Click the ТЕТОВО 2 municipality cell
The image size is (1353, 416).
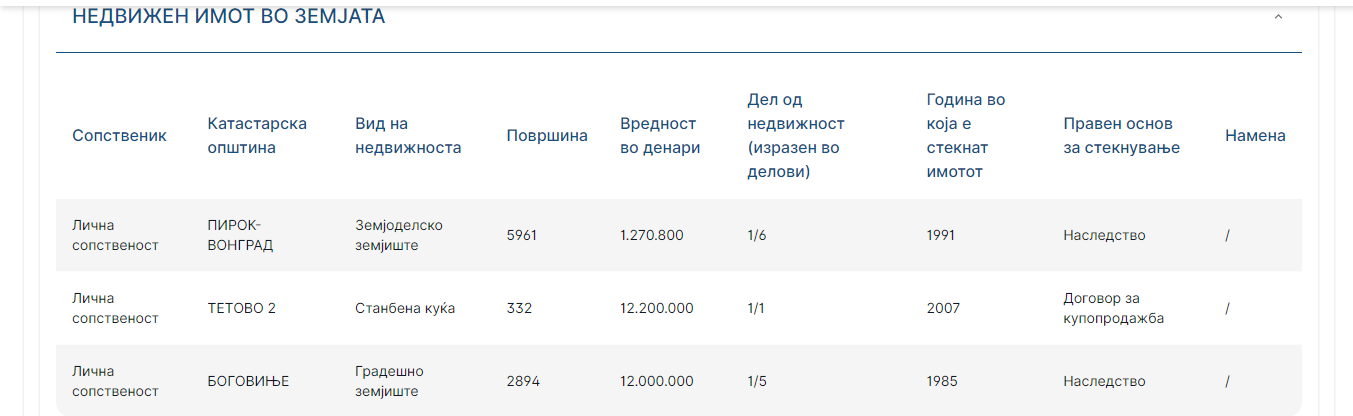(x=241, y=308)
